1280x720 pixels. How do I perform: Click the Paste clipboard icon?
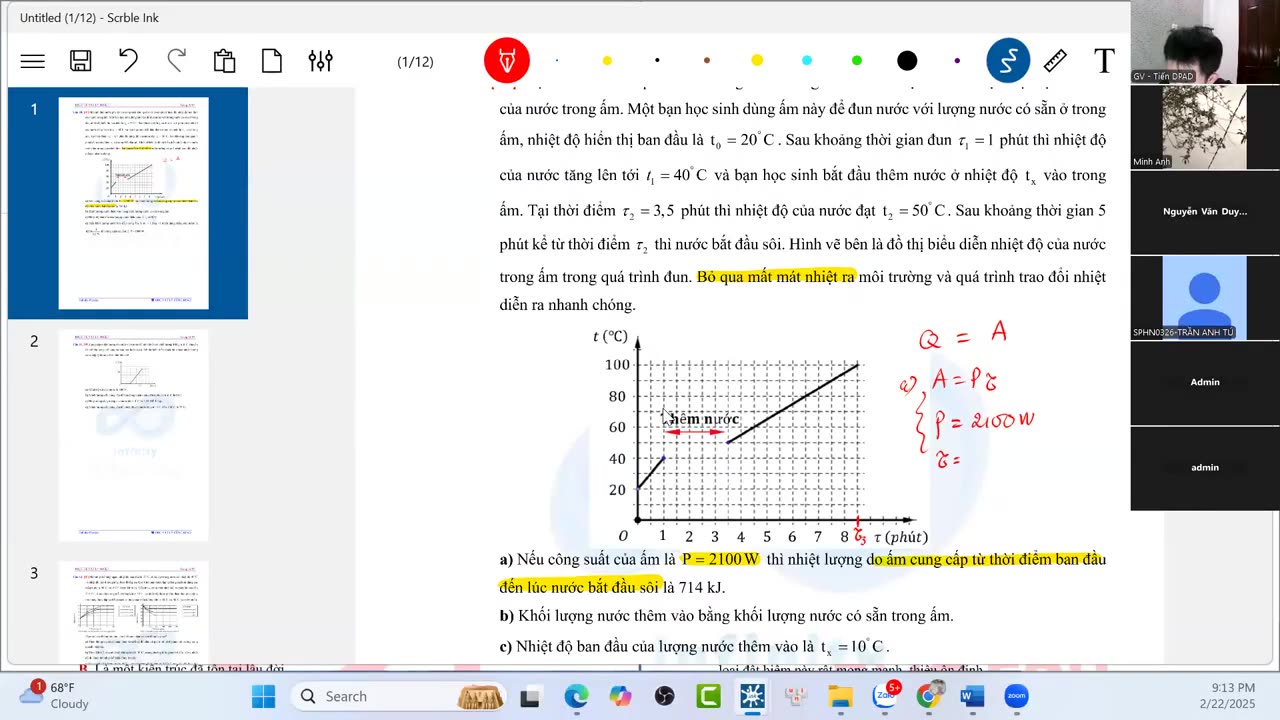(224, 61)
